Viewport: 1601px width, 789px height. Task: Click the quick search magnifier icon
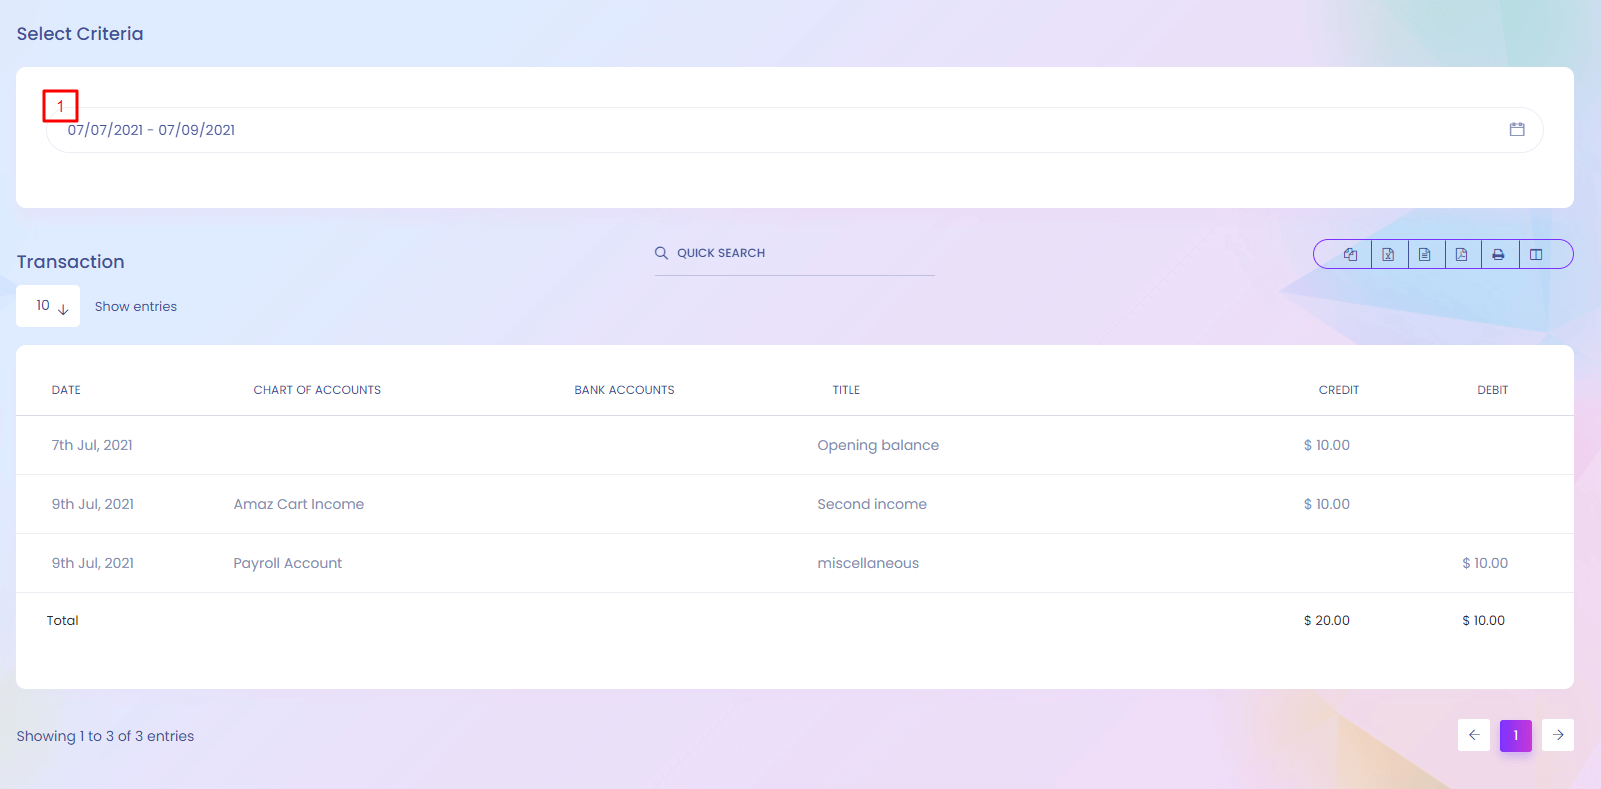coord(661,253)
